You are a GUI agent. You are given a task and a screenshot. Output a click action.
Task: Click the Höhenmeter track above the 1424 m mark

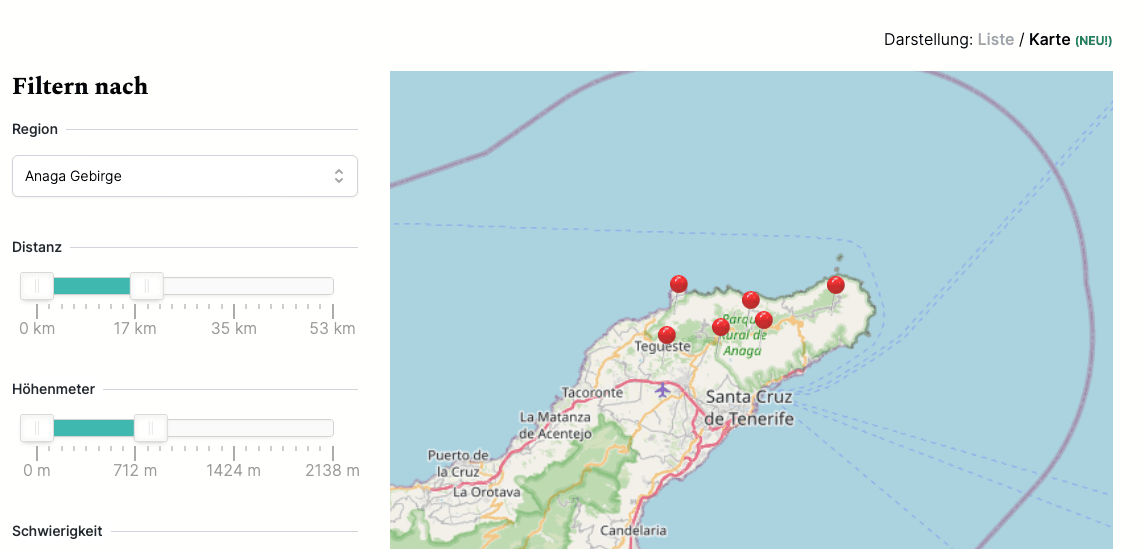(234, 428)
